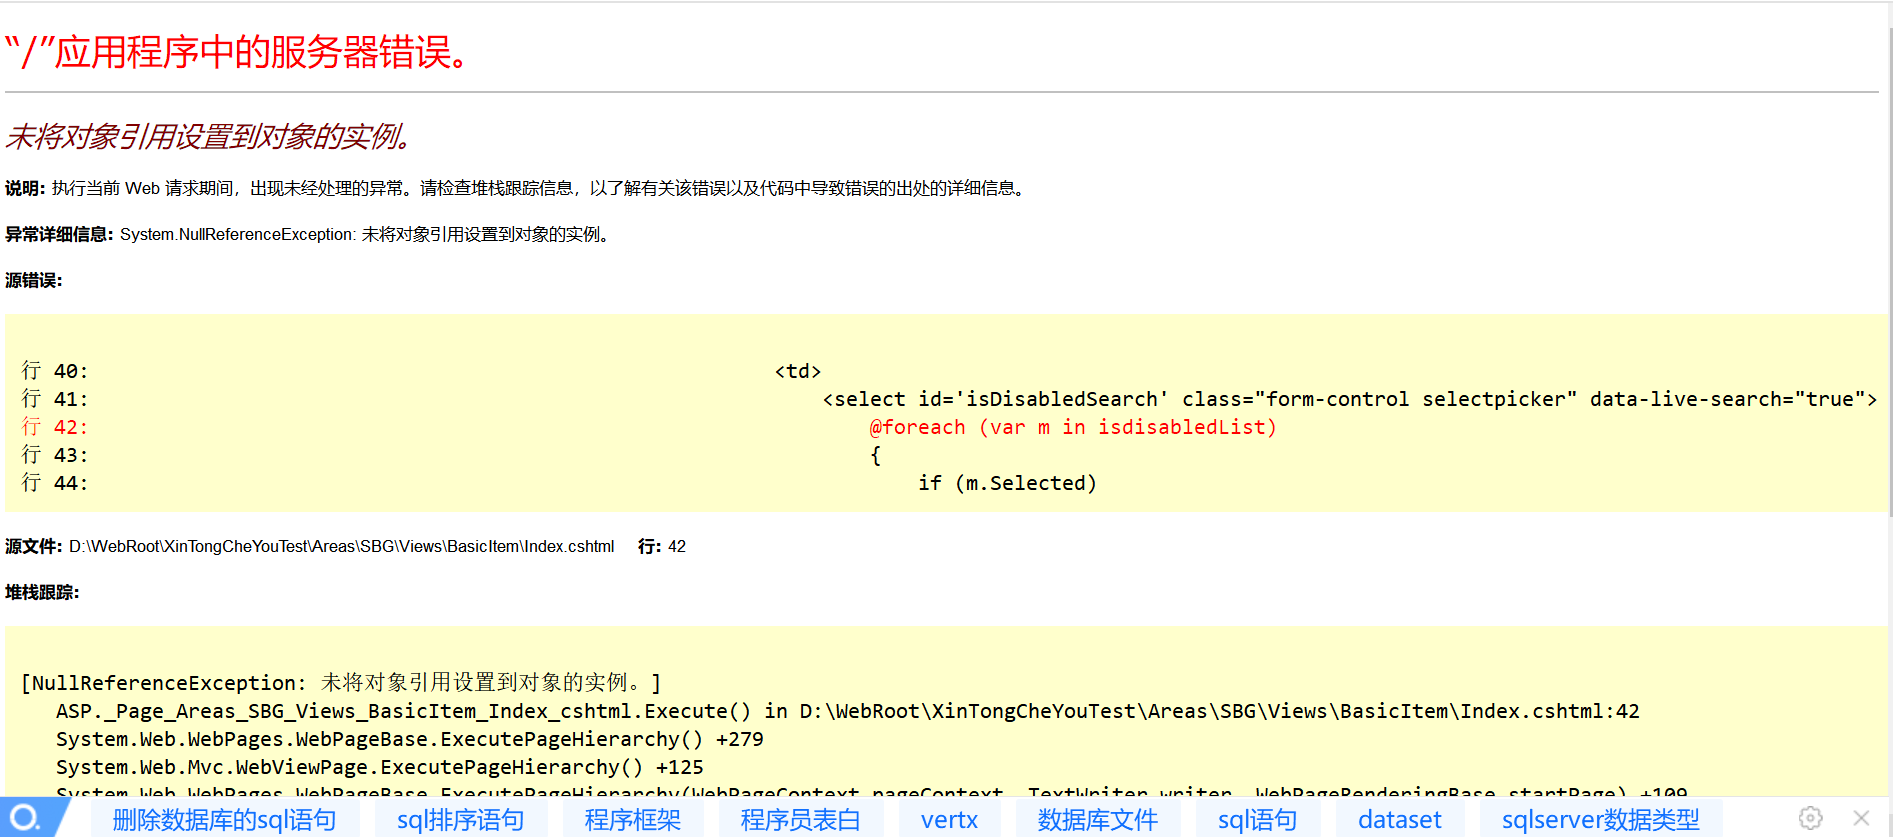The height and width of the screenshot is (837, 1893).
Task: Click the '删除数据库的sql语句' suggestion
Action: click(x=224, y=820)
